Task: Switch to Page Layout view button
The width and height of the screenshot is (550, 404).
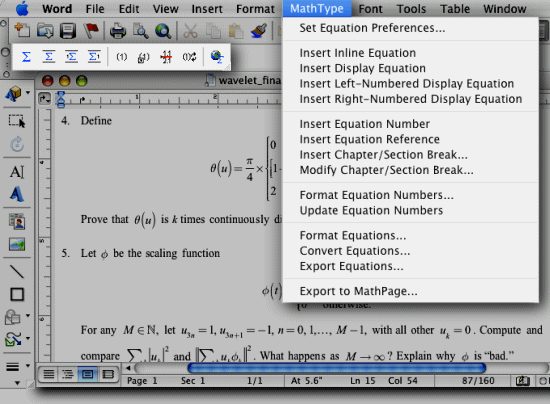Action: [x=87, y=375]
